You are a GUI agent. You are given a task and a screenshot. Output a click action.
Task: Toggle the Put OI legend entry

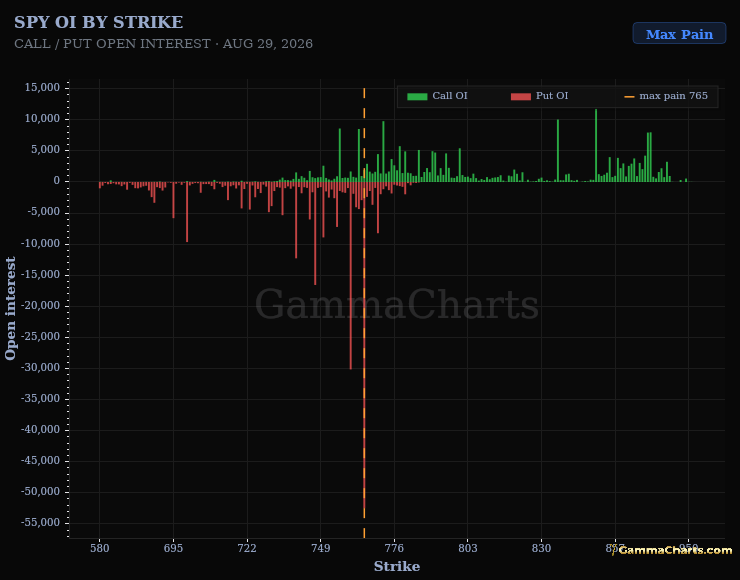pos(539,96)
